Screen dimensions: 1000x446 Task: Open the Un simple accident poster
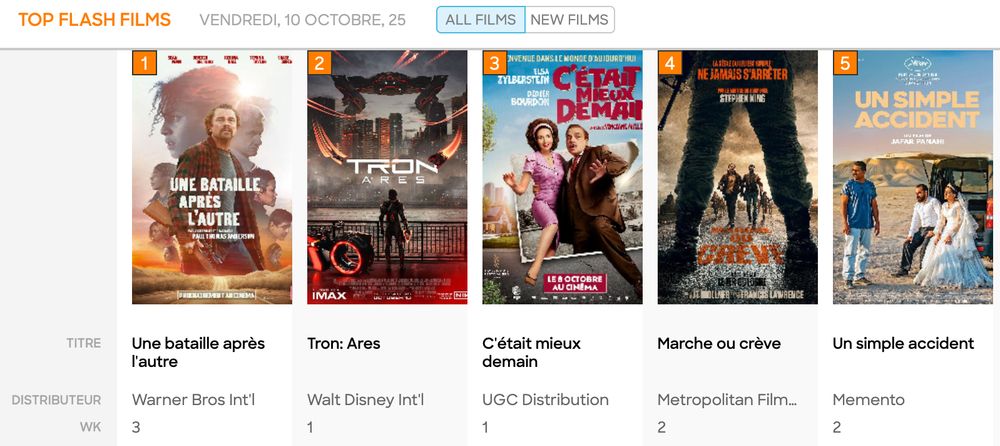(913, 177)
